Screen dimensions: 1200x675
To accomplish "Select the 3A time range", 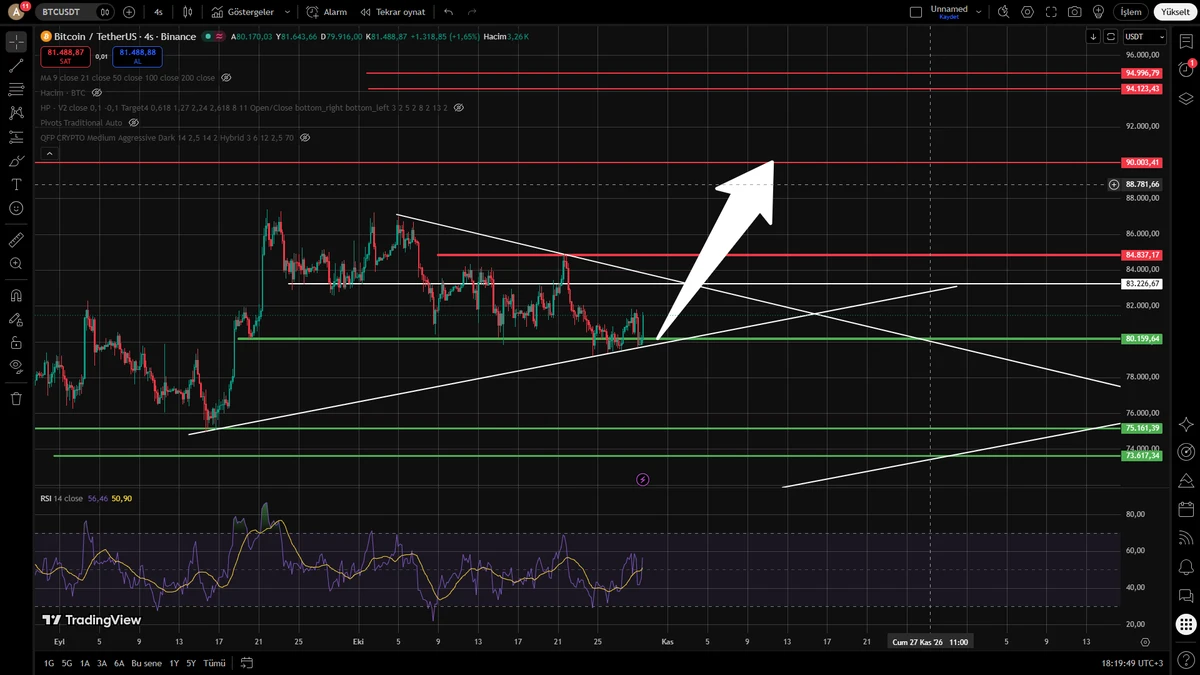I will point(101,663).
